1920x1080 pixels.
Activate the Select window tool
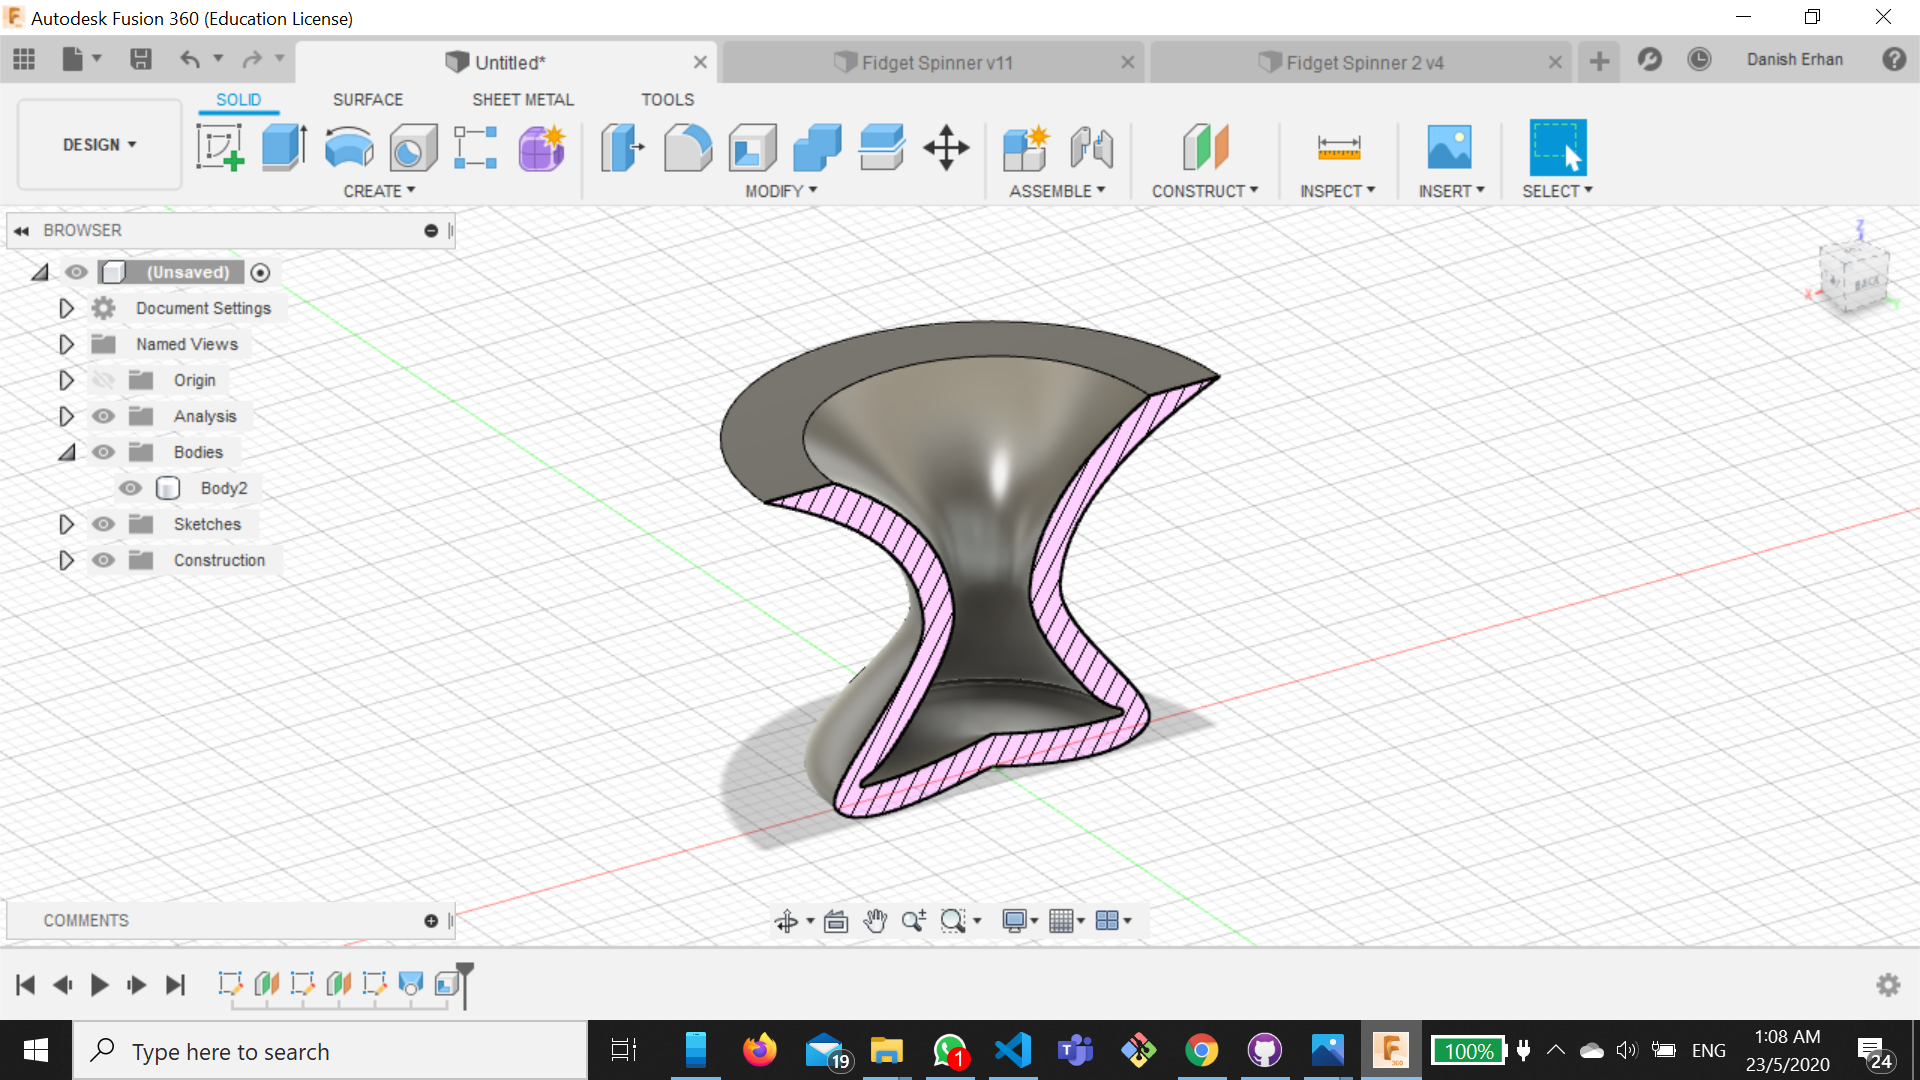point(1557,147)
